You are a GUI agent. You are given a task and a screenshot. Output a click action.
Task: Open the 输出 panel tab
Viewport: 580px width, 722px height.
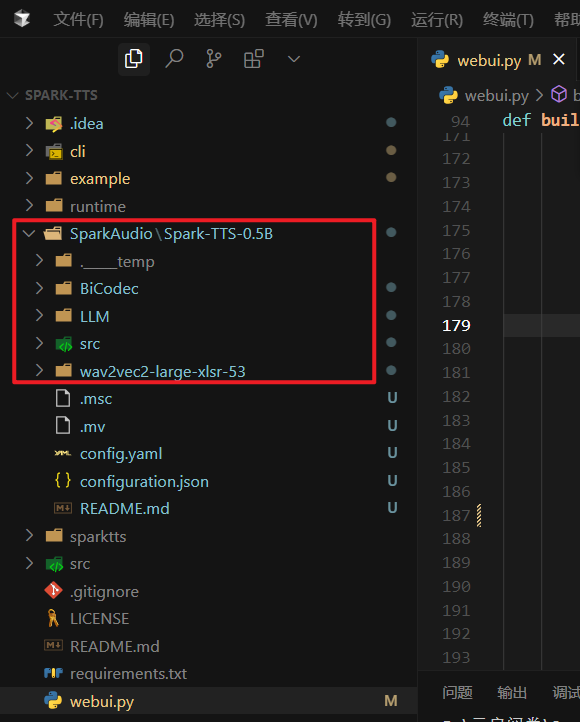(x=512, y=693)
